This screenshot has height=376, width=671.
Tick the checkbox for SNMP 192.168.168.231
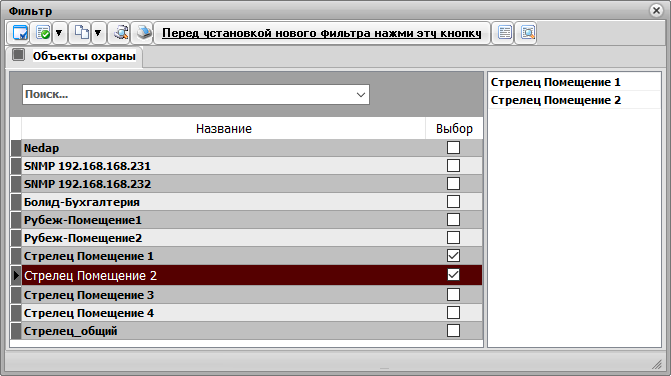pos(453,166)
